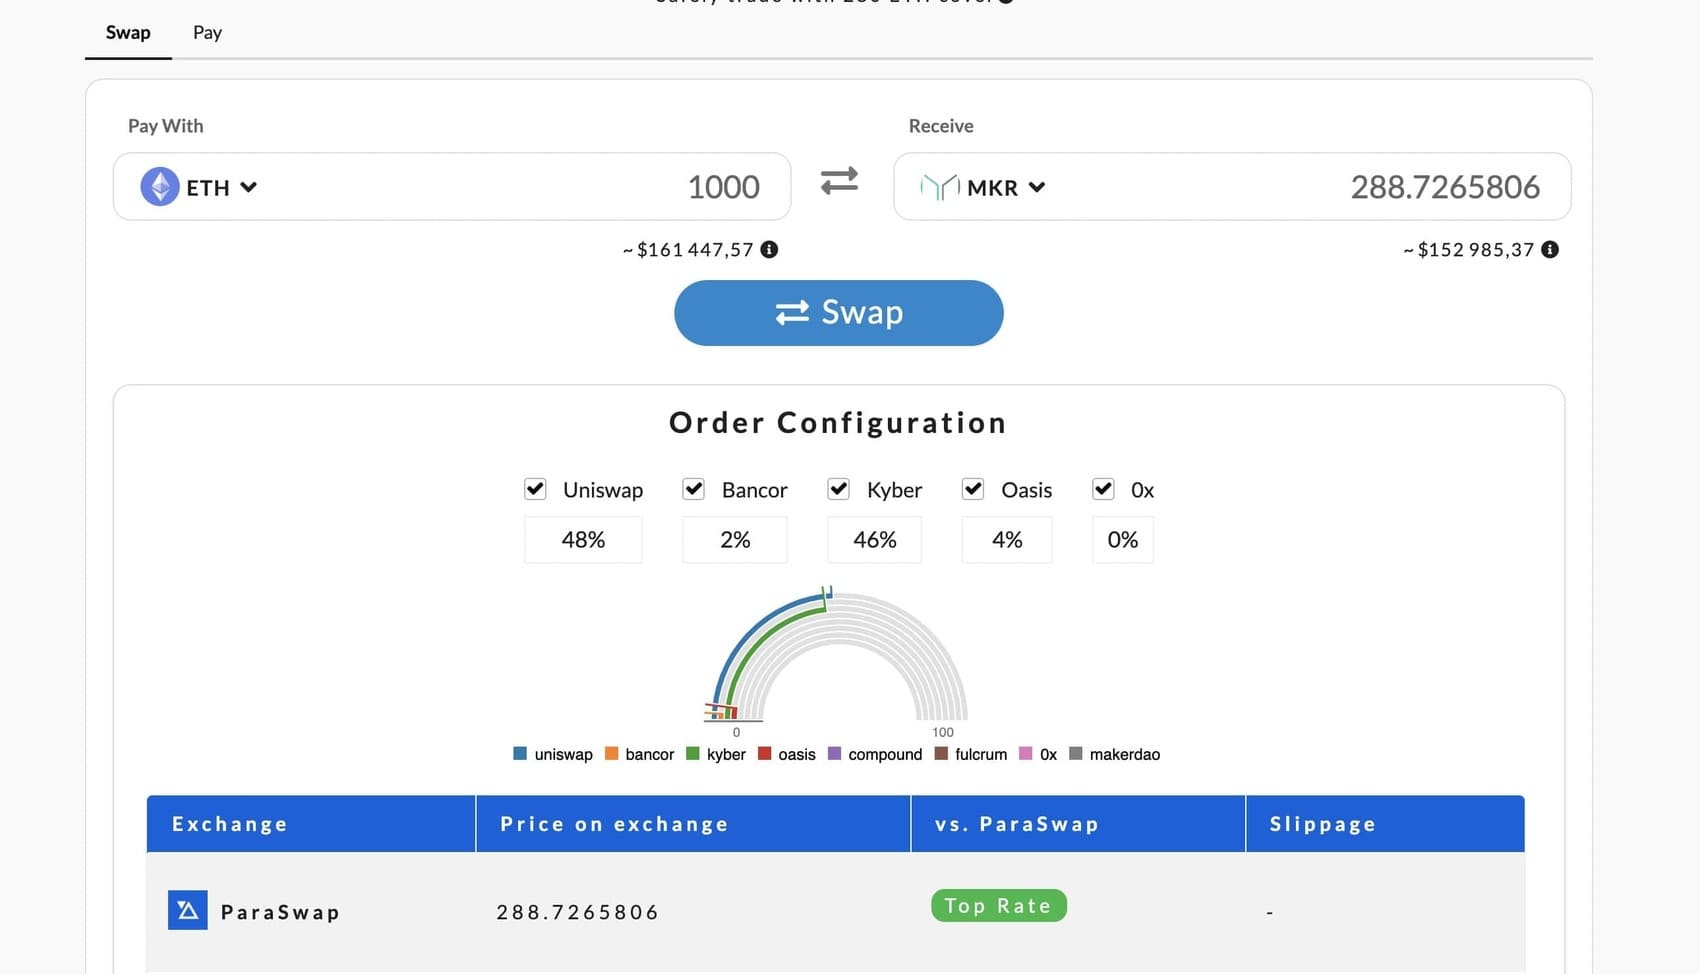Click the ParaSwap price 288.7265806 cell
Screen dimensions: 1700x974
click(578, 912)
